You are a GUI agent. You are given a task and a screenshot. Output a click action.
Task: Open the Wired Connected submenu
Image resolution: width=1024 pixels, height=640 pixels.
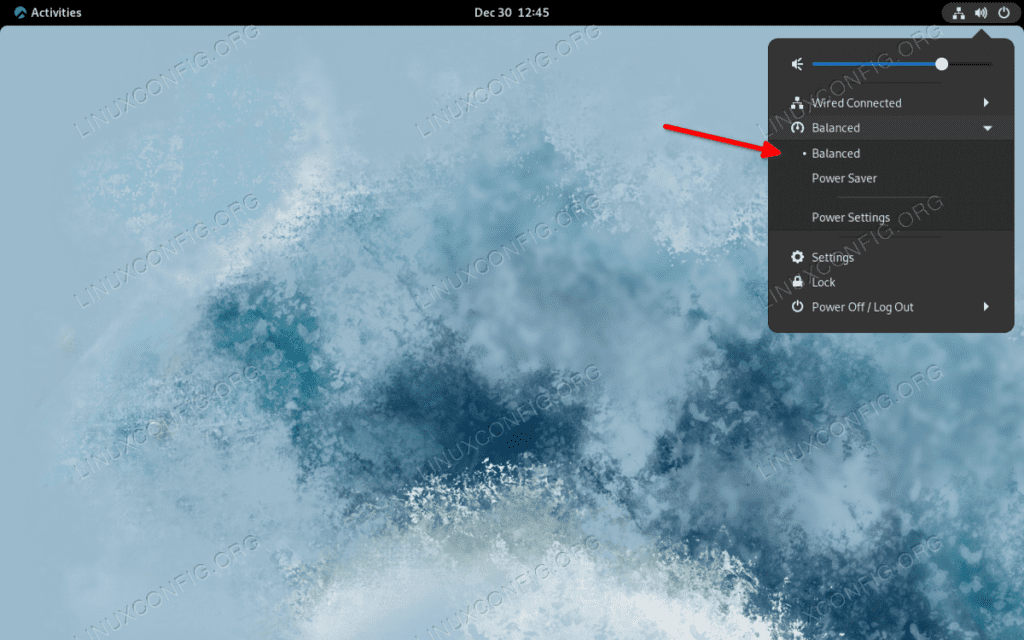891,103
